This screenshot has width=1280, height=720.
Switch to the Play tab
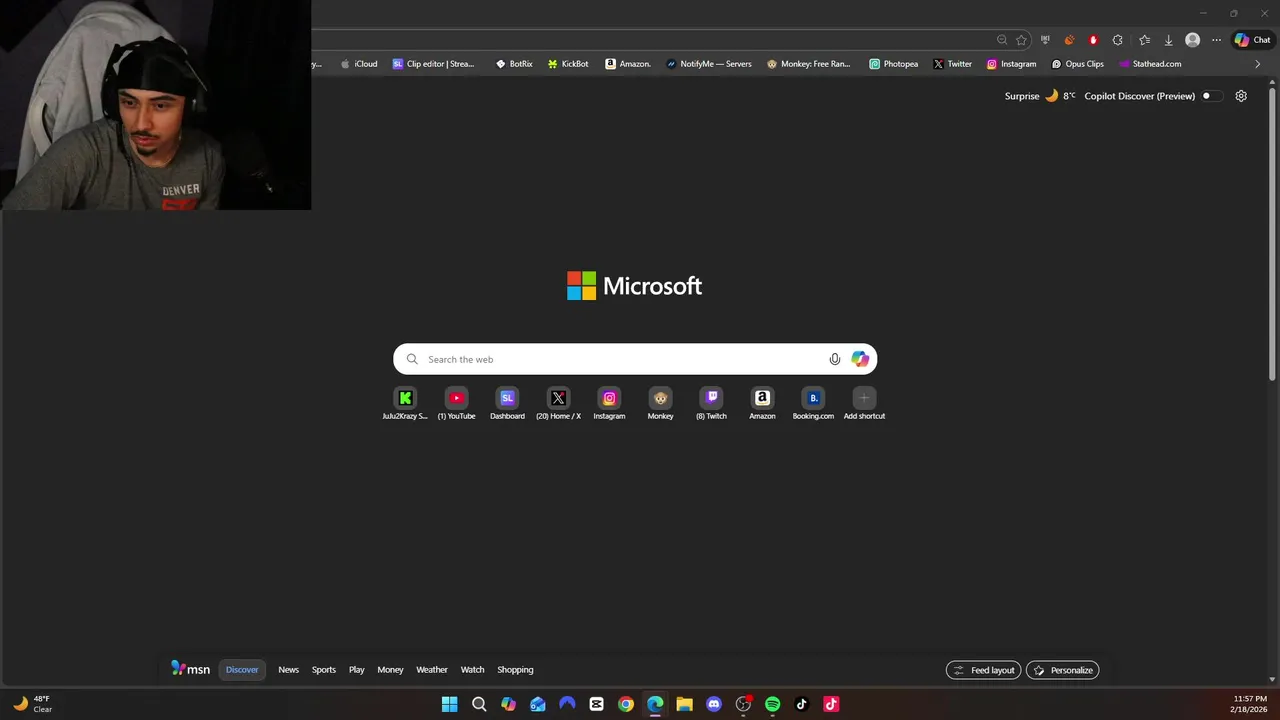pyautogui.click(x=356, y=670)
